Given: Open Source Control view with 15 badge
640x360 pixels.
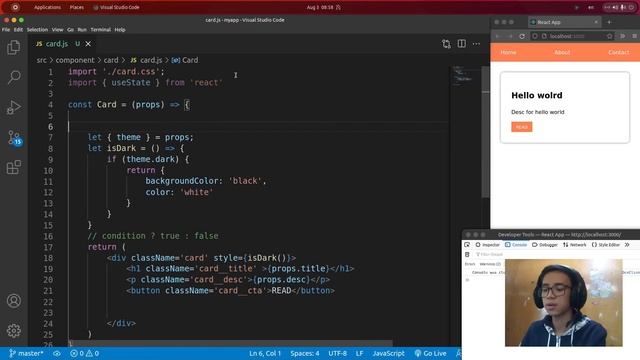Looking at the screenshot, I should point(14,138).
